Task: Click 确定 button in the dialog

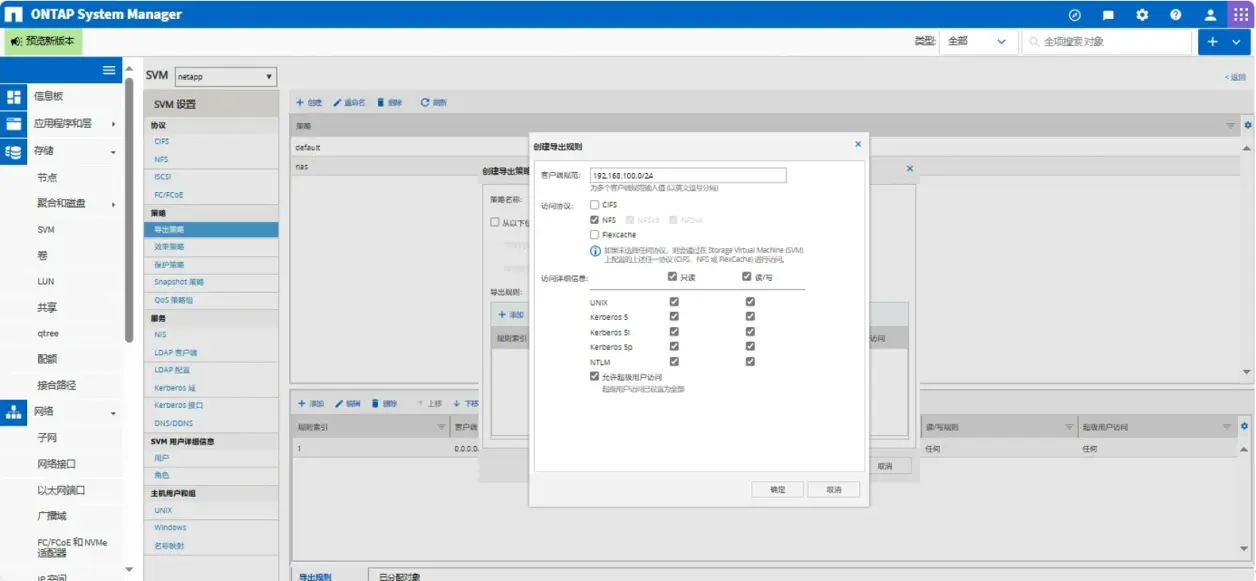Action: tap(777, 490)
